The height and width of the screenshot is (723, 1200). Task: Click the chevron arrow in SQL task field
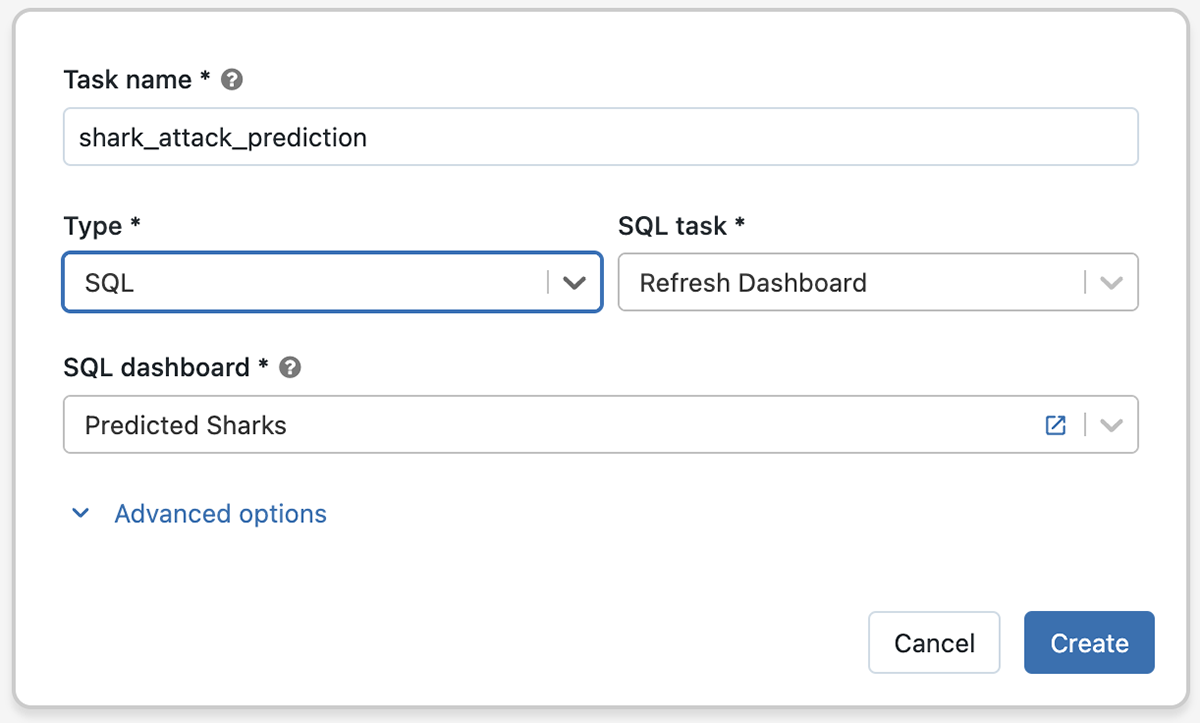point(1111,283)
